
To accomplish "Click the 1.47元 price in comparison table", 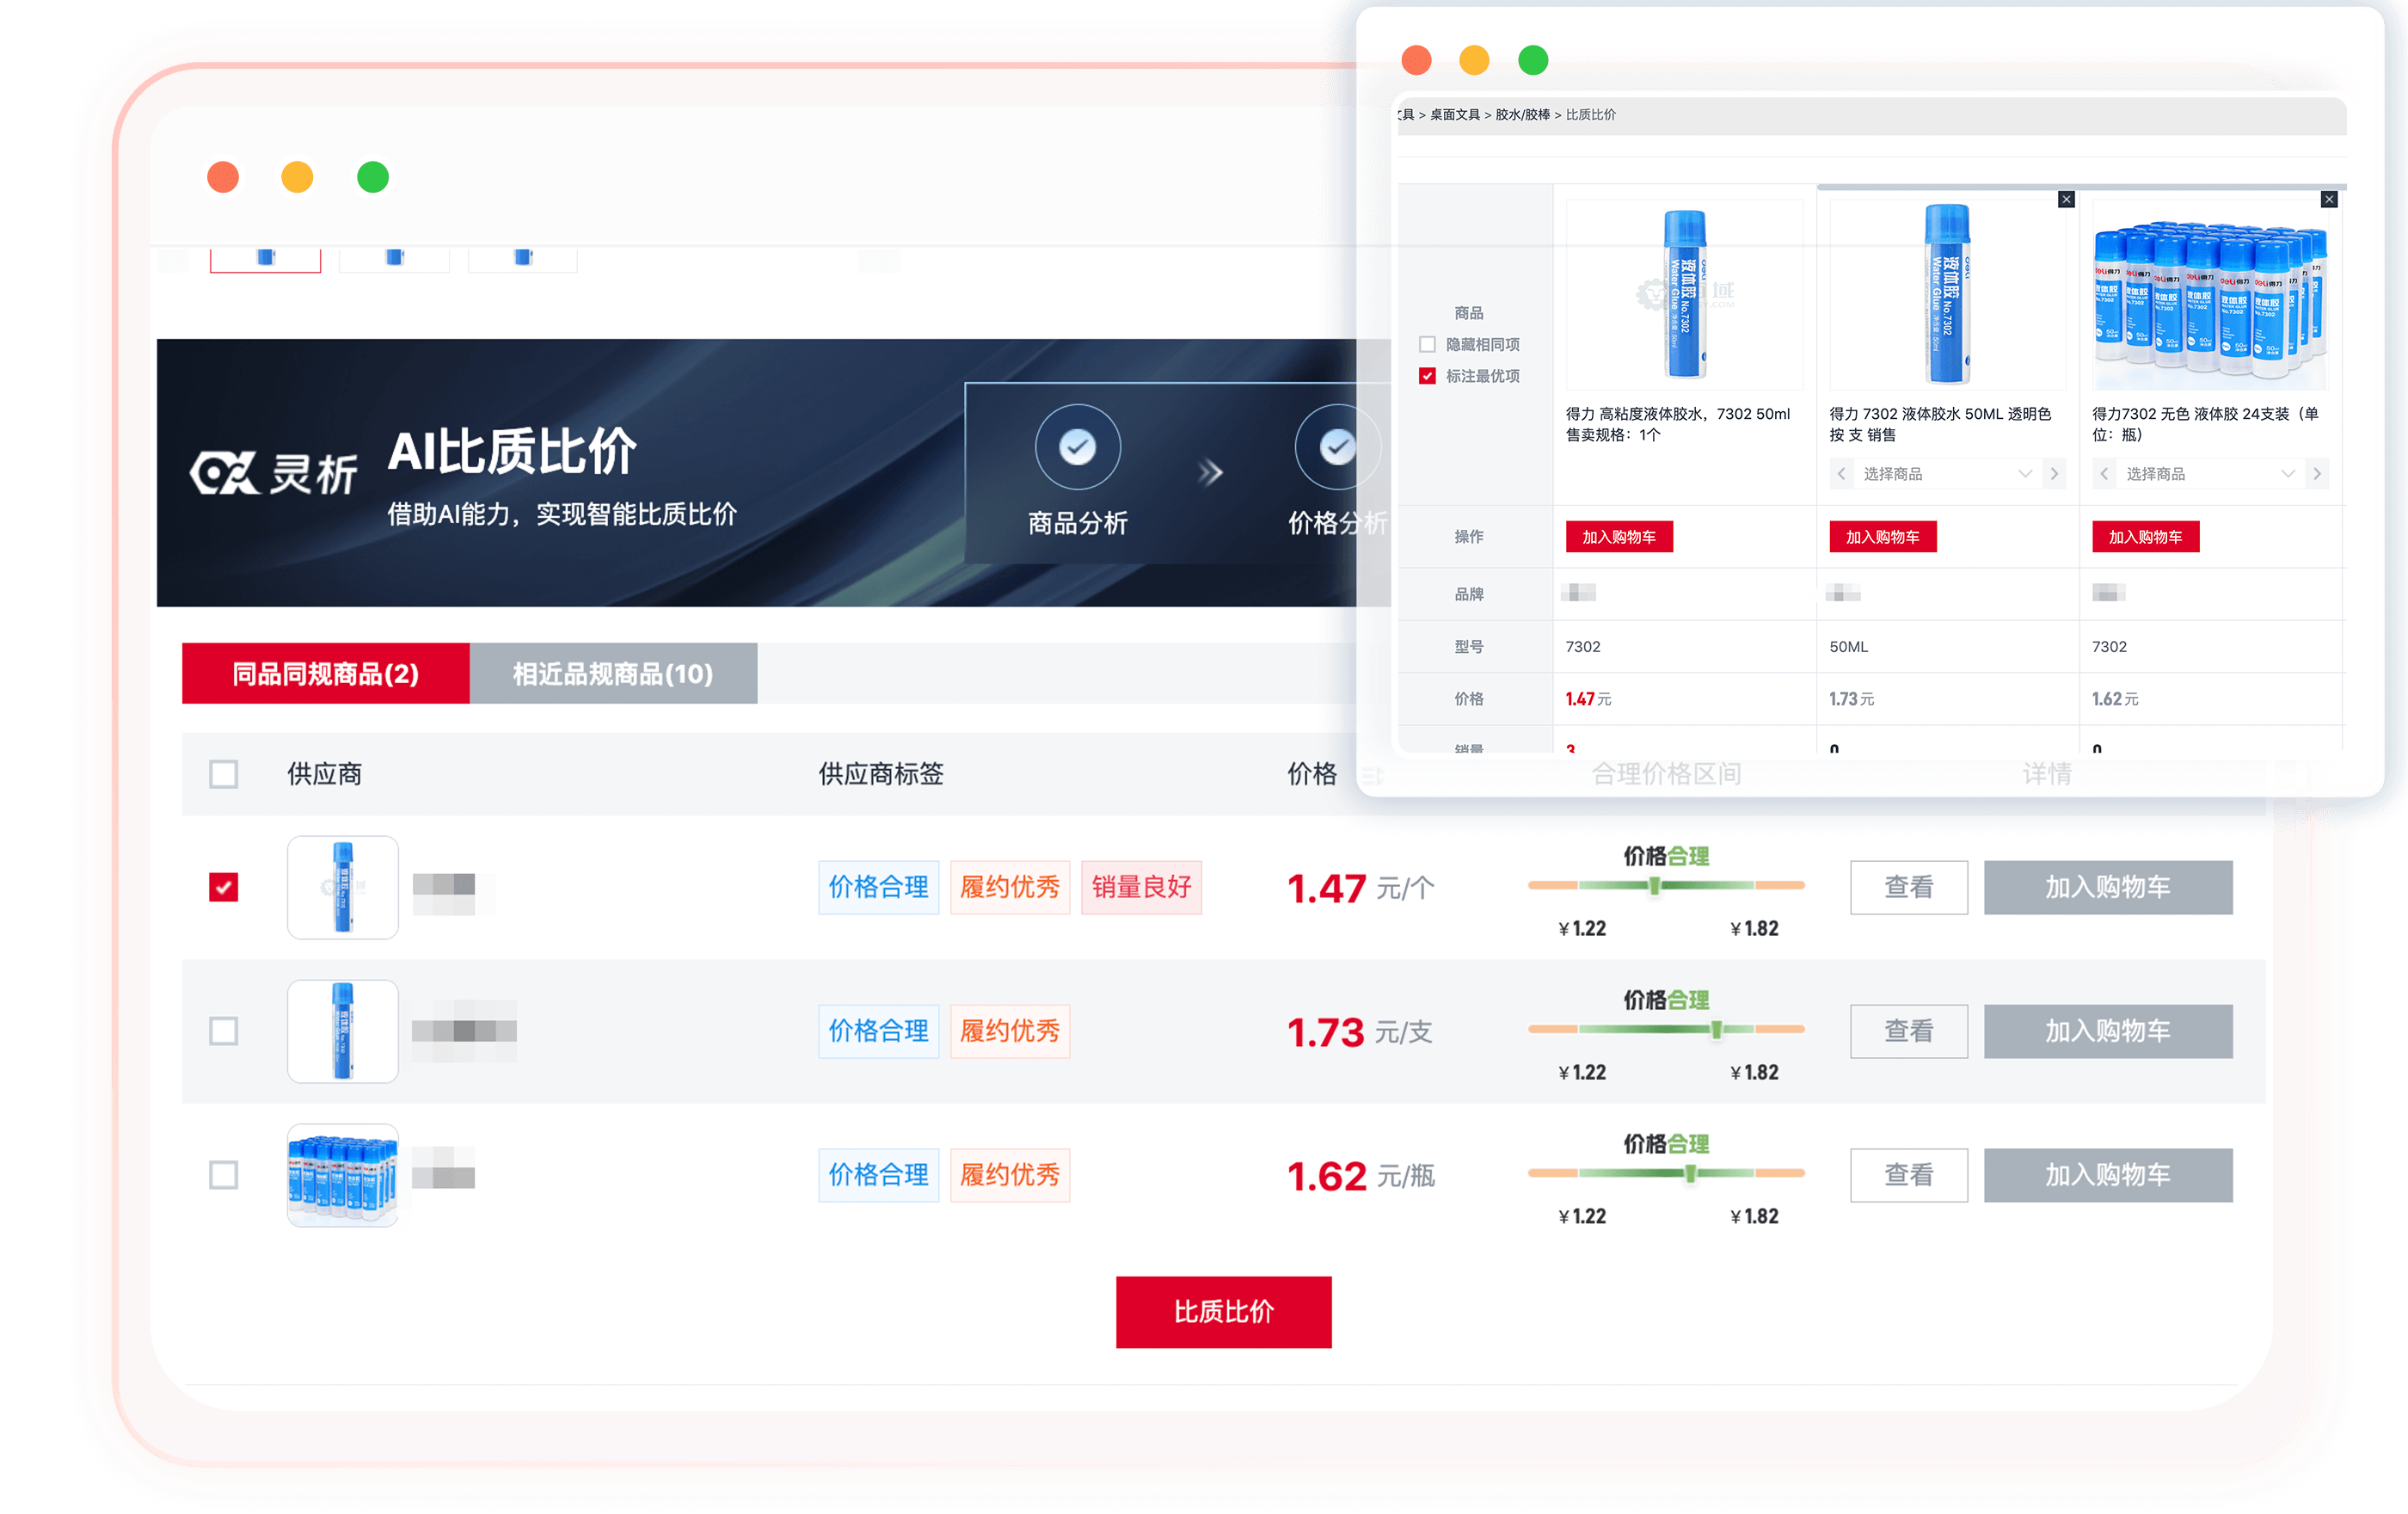I will click(1588, 699).
